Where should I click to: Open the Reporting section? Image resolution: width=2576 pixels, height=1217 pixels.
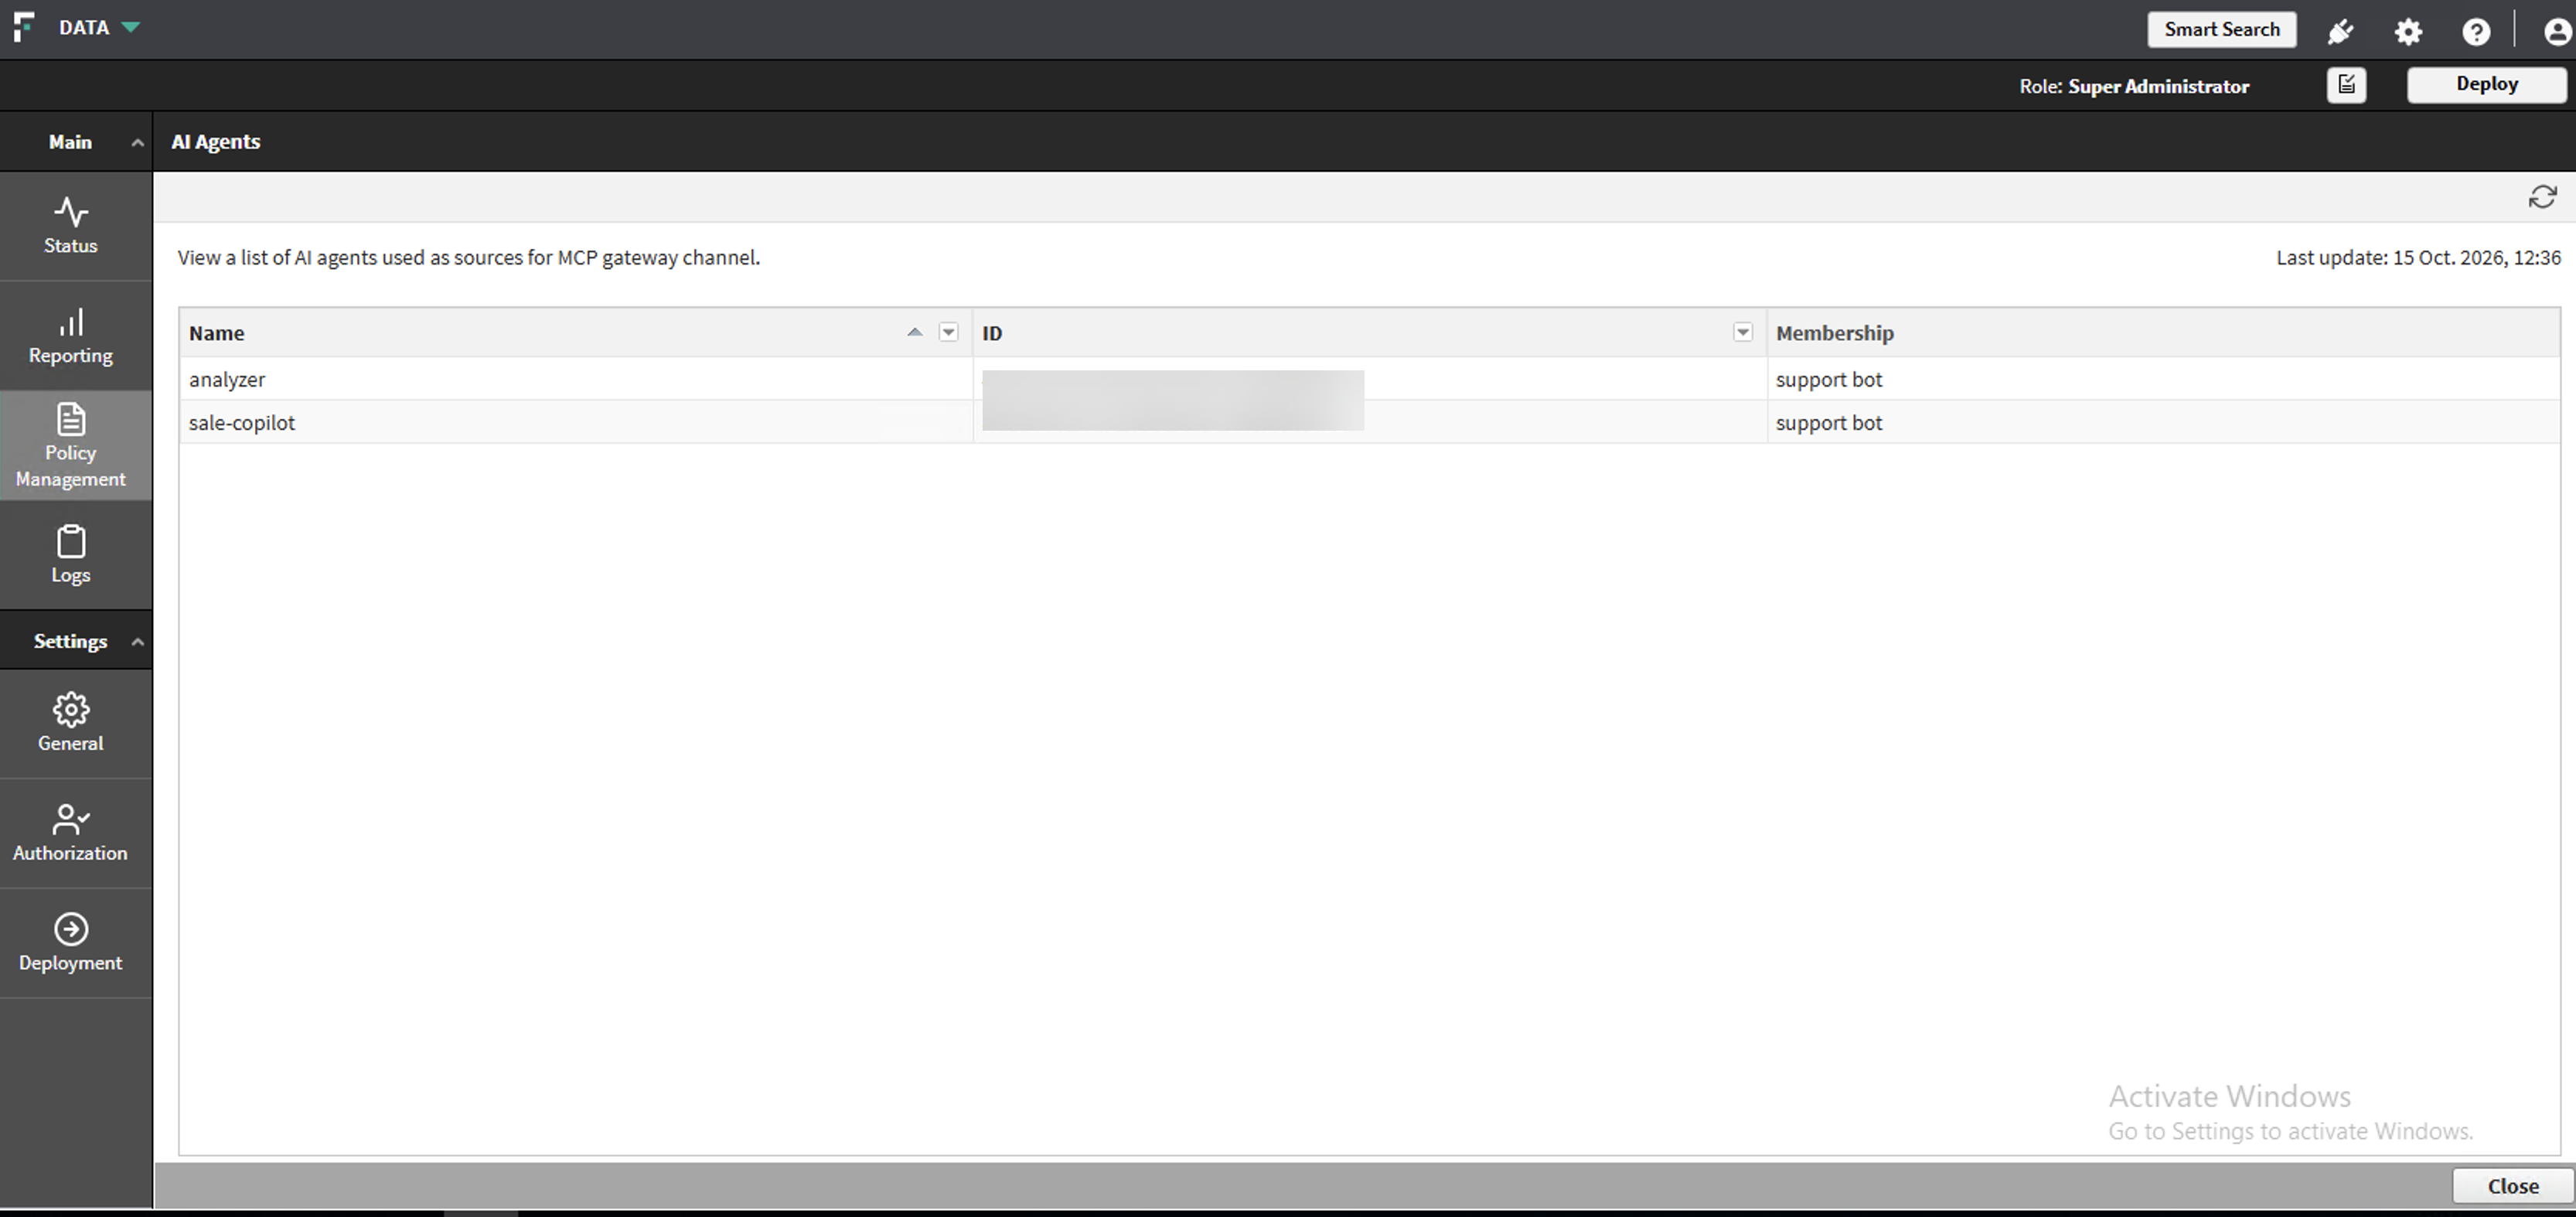(x=70, y=336)
